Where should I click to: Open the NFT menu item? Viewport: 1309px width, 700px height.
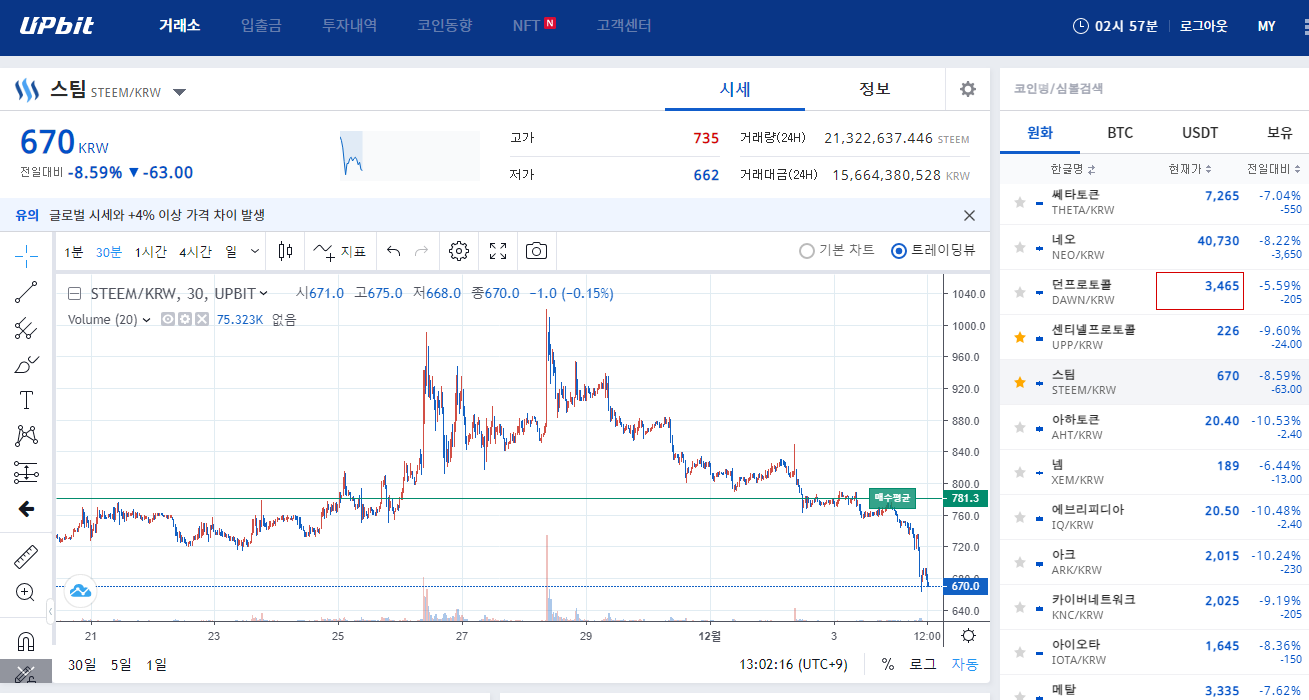tap(534, 26)
